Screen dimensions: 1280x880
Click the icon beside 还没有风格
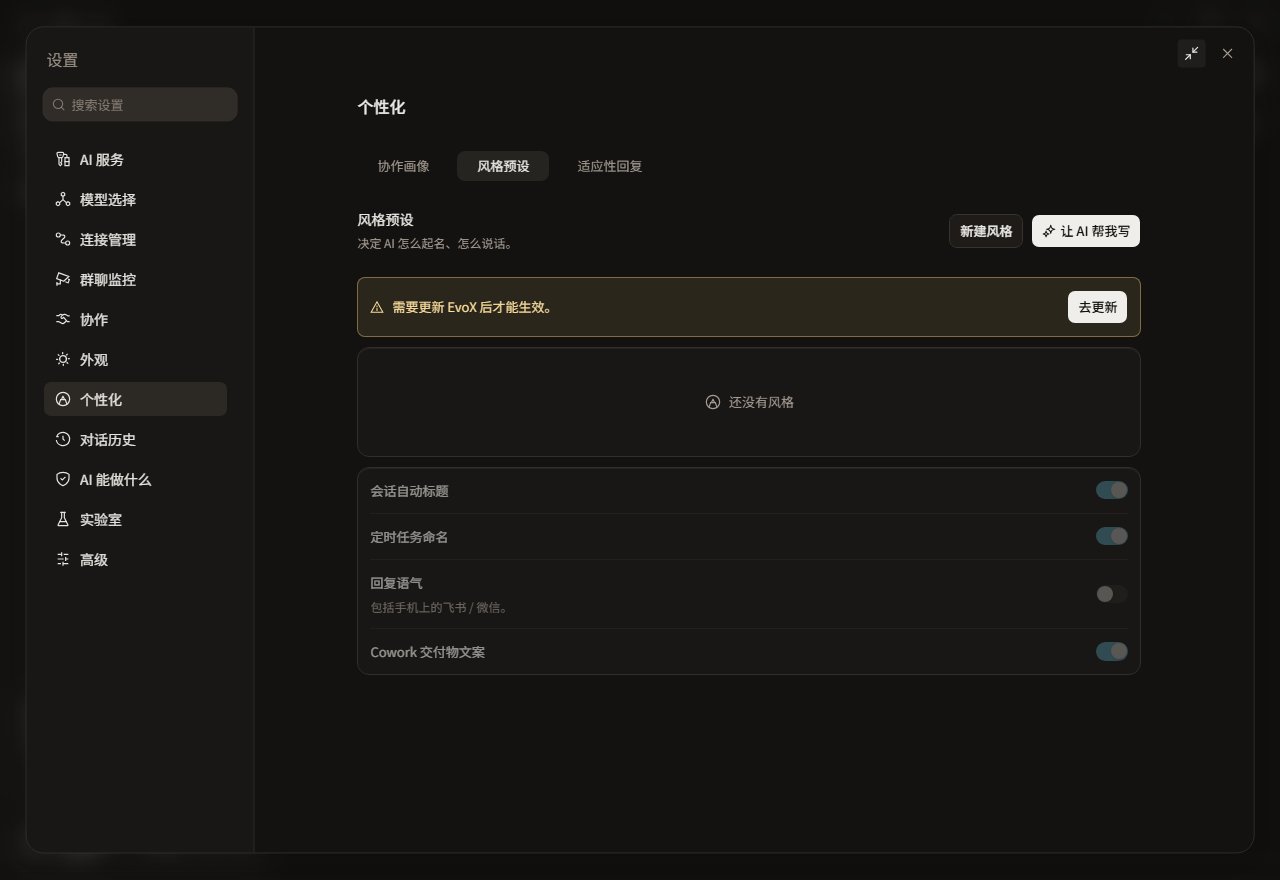coord(713,402)
